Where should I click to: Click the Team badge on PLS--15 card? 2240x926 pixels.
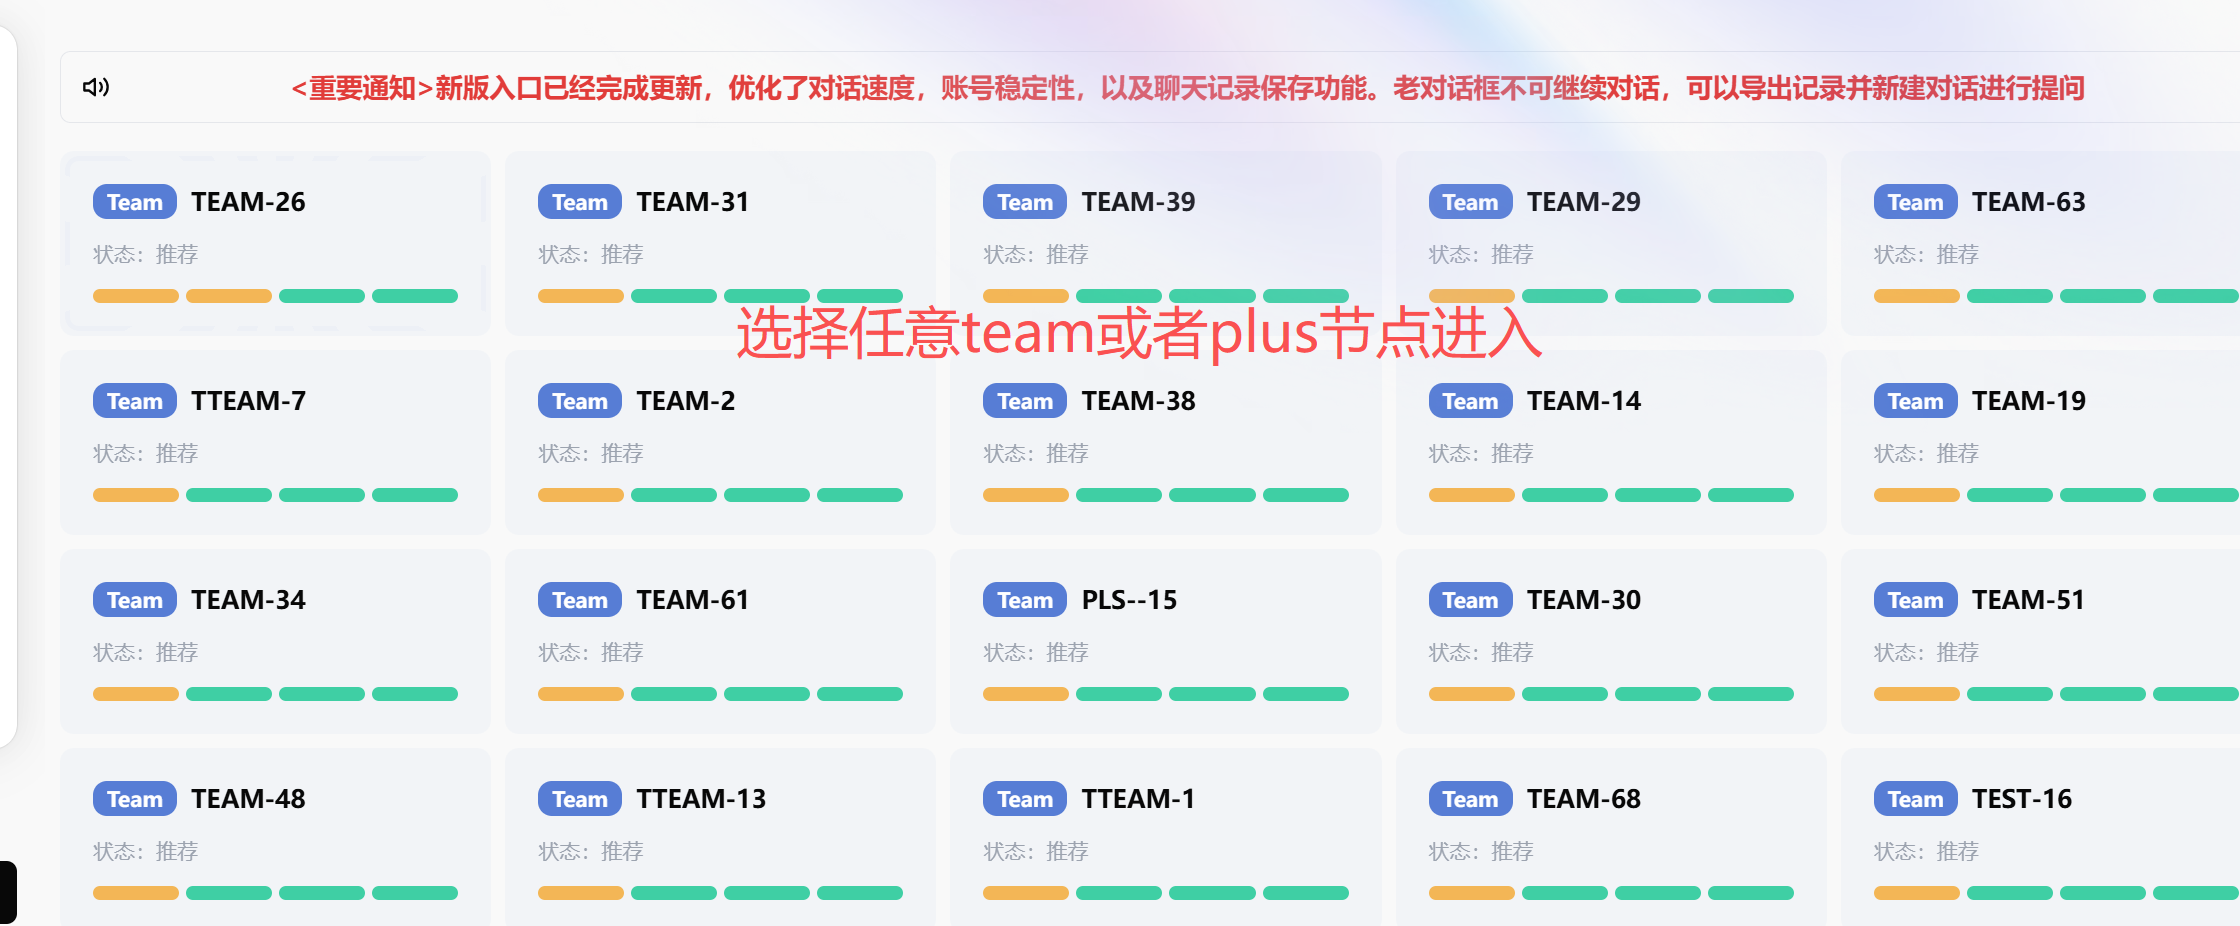coord(1023,599)
